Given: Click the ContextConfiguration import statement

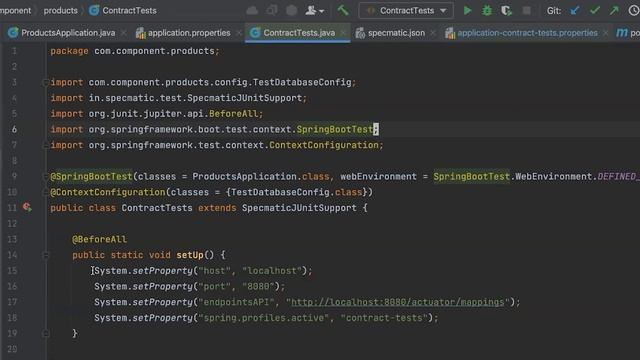Looking at the screenshot, I should point(217,145).
